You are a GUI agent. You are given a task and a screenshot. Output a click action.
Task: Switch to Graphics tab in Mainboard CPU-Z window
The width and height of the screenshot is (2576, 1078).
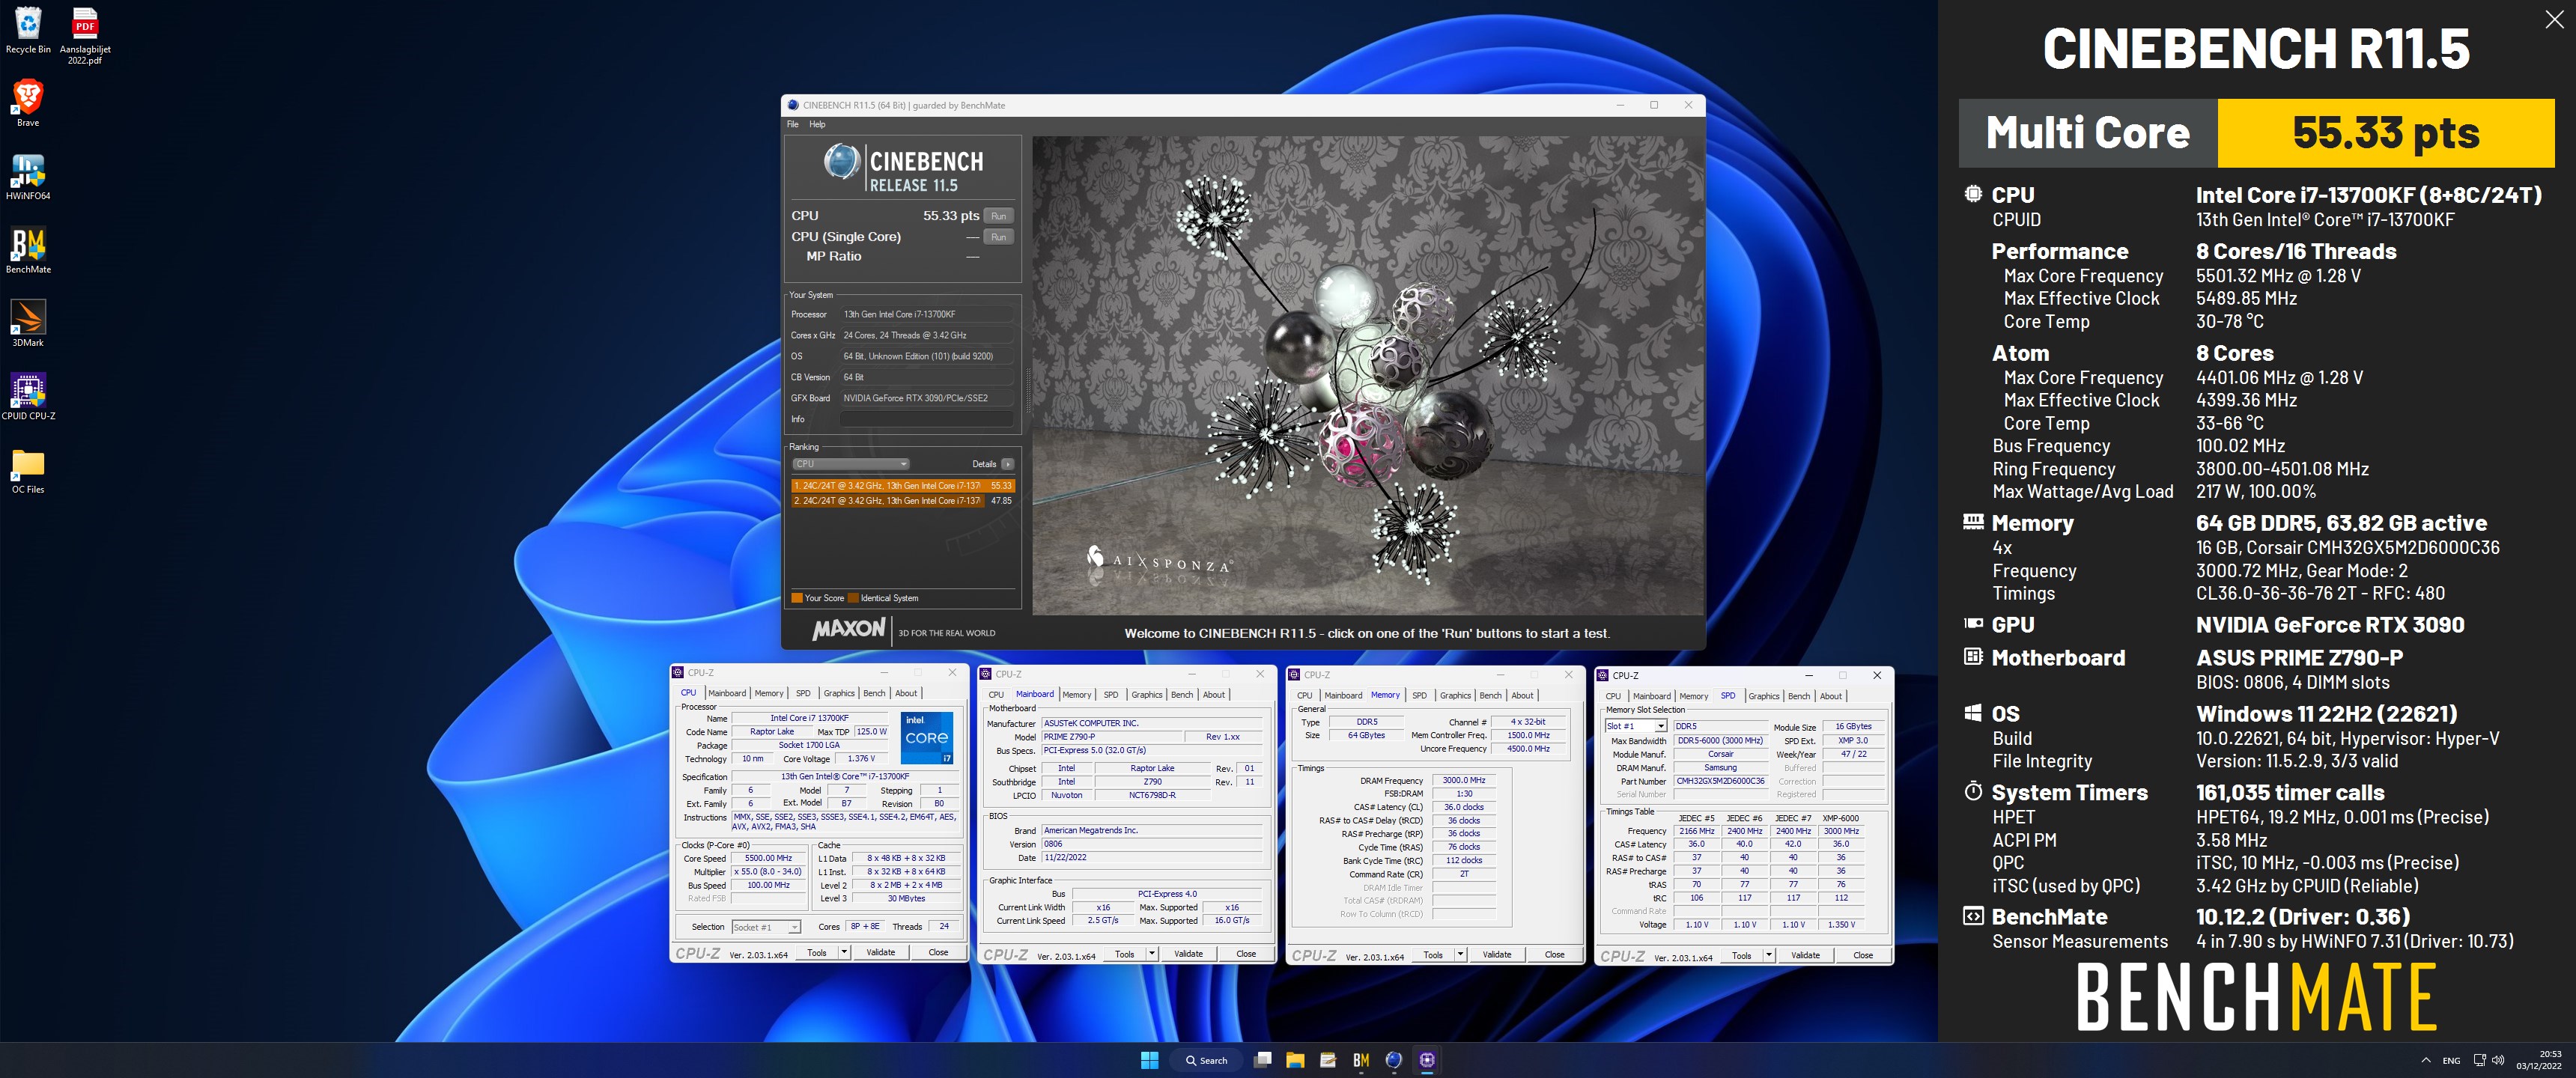(1147, 695)
